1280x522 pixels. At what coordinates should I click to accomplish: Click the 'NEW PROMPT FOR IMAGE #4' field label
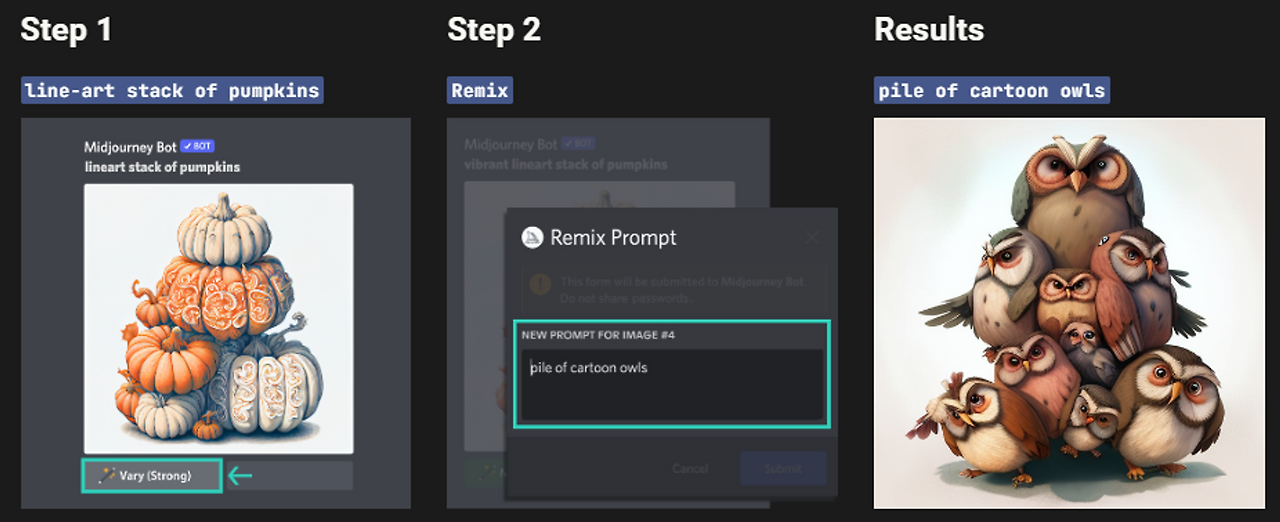coord(598,335)
